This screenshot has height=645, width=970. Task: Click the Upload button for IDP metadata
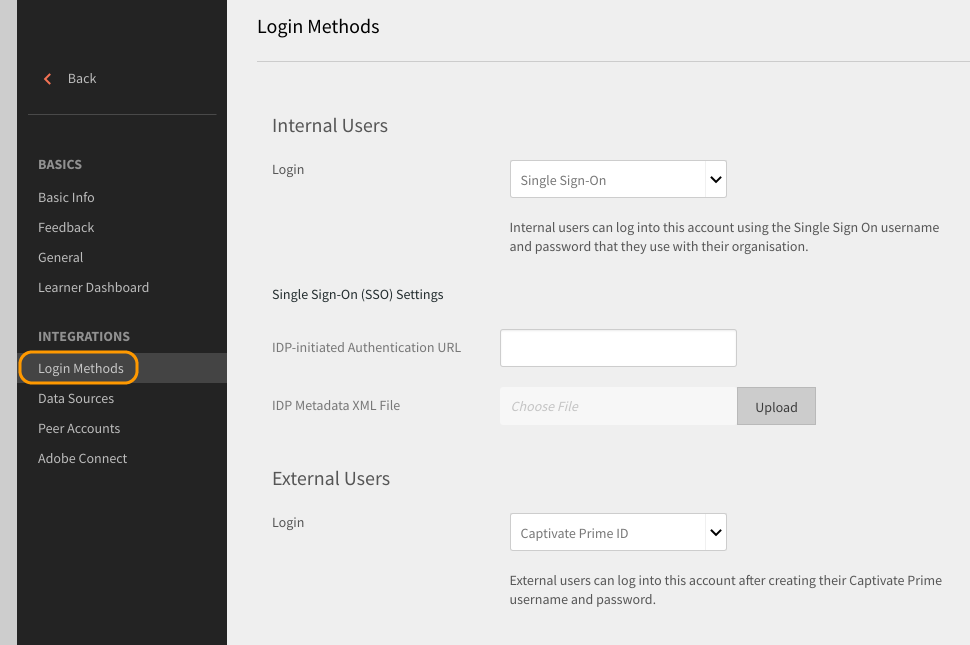click(776, 406)
